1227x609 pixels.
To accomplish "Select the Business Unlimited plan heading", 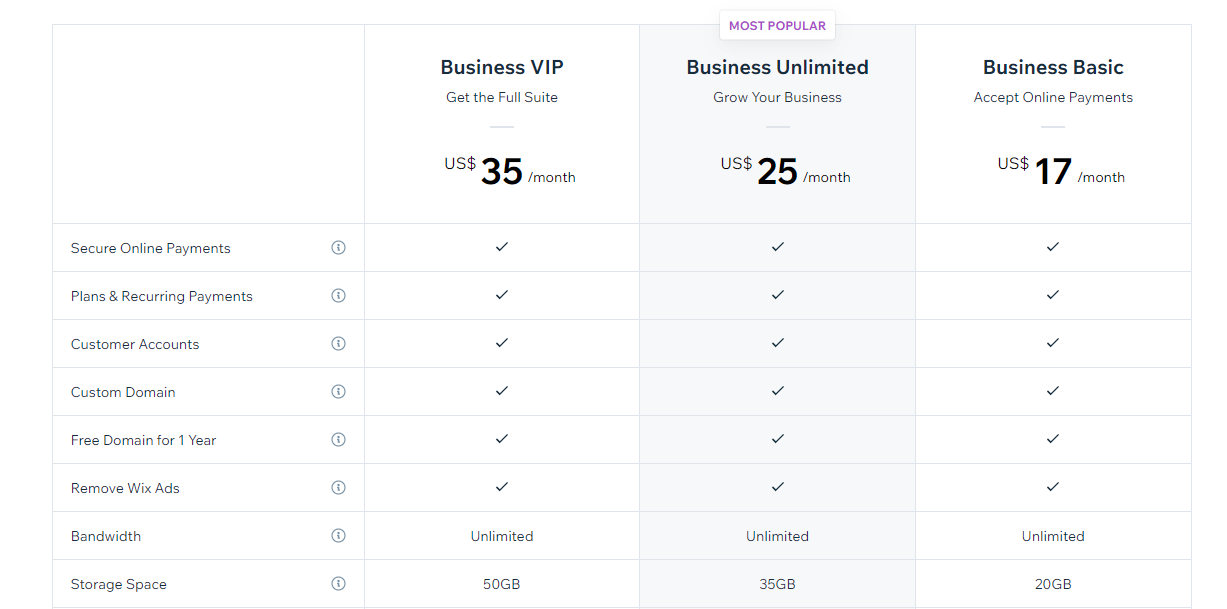I will pos(777,67).
